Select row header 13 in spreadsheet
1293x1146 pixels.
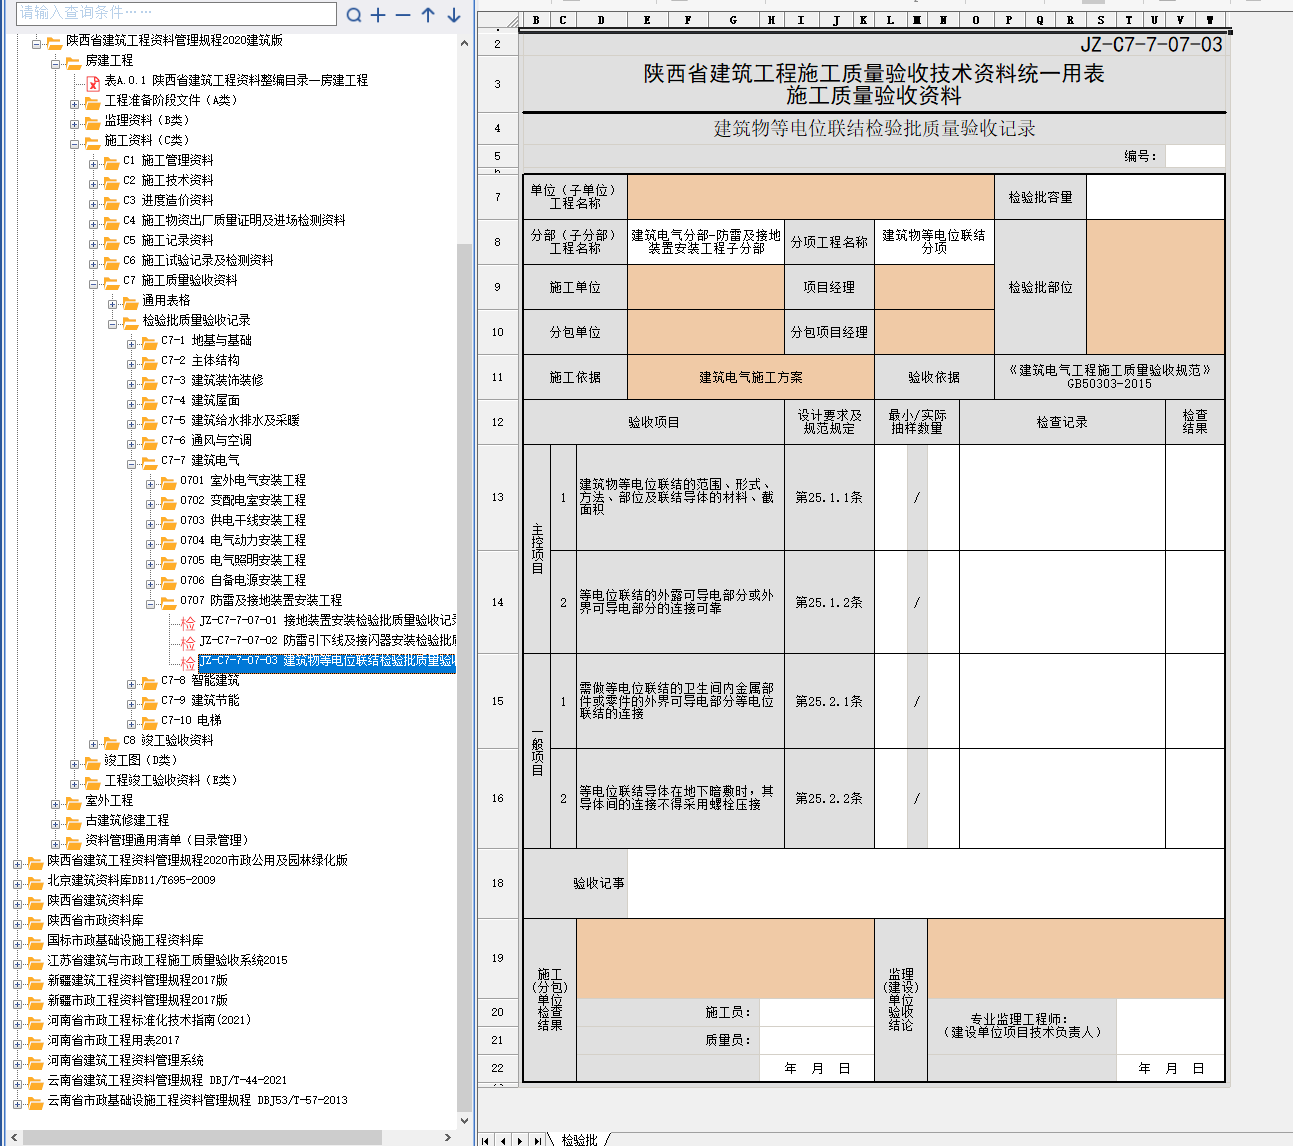[497, 497]
